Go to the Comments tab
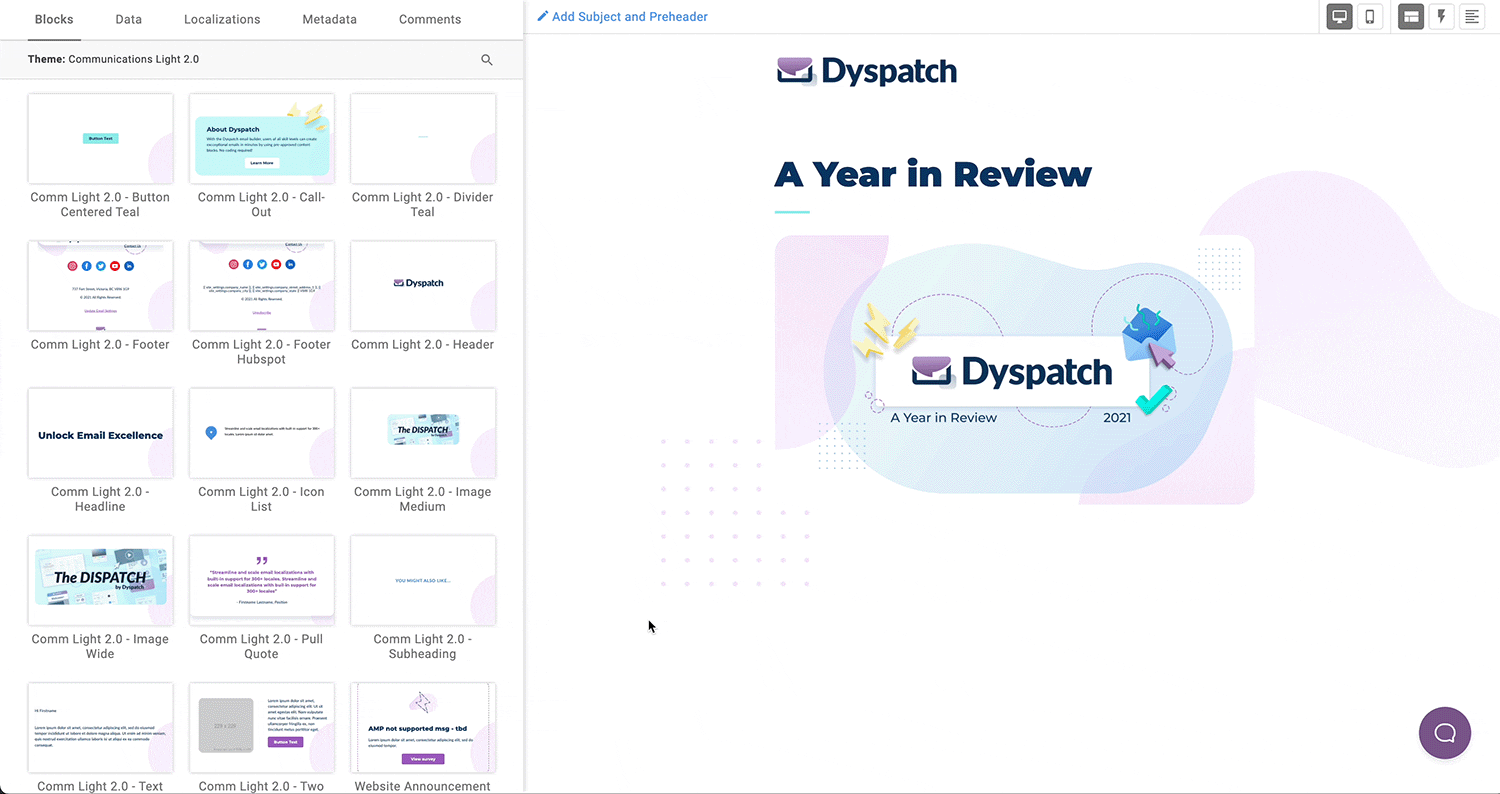Screen dimensions: 1500x794 (430, 19)
